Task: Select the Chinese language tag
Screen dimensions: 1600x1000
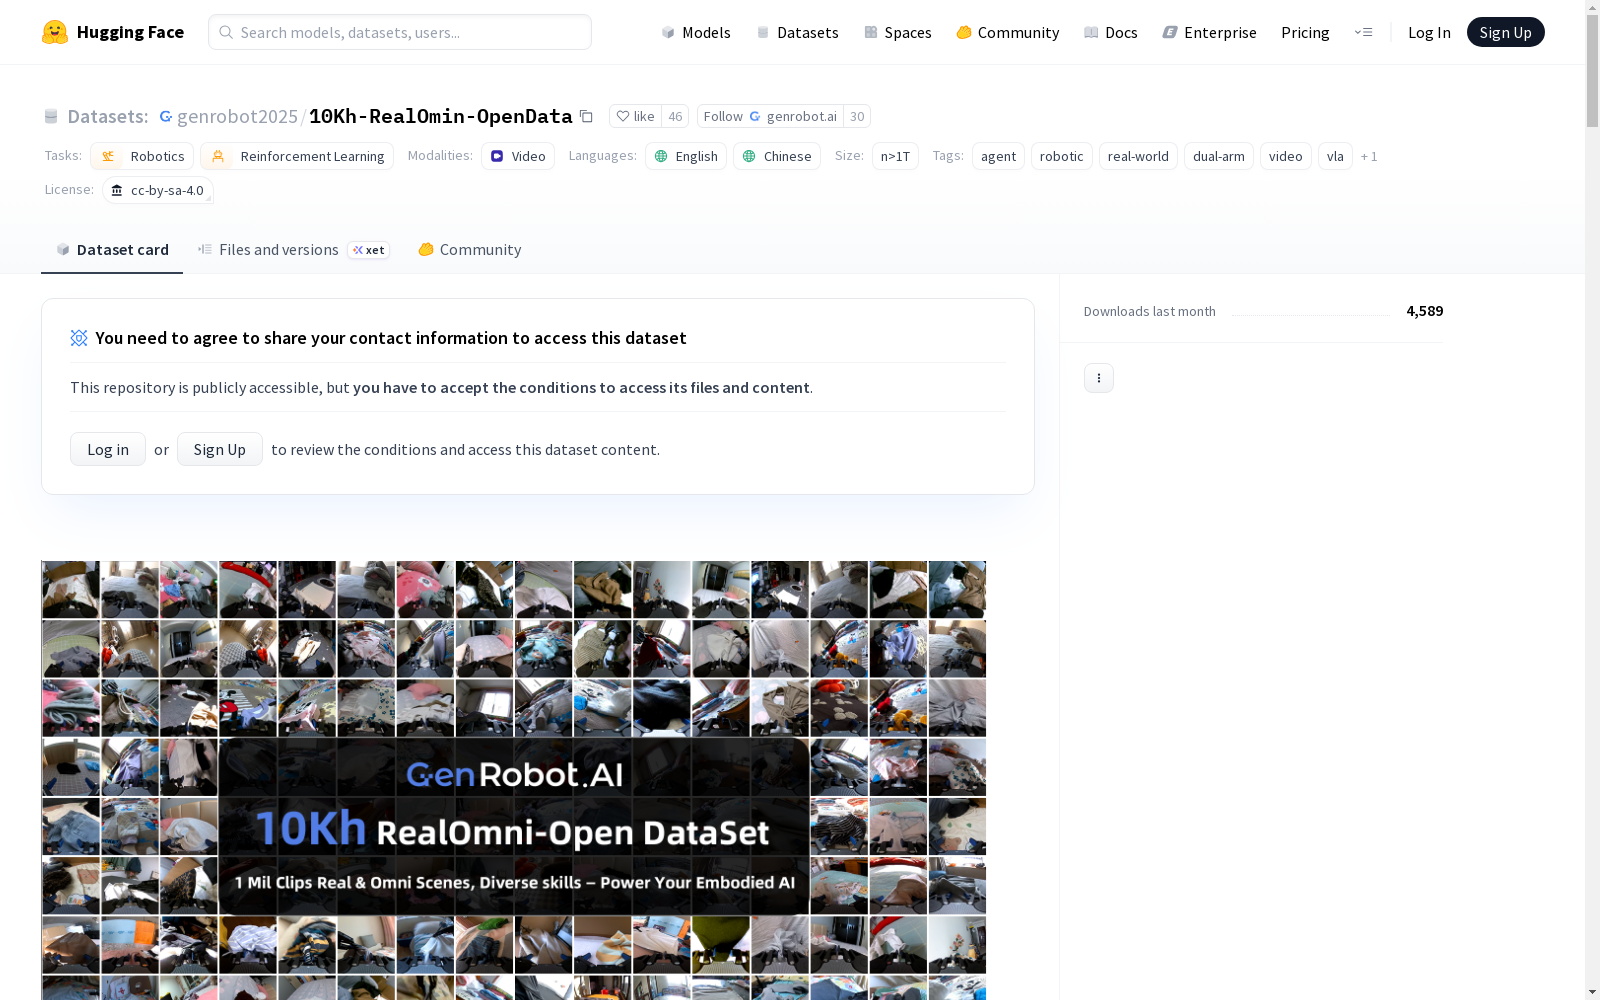Action: pyautogui.click(x=777, y=156)
